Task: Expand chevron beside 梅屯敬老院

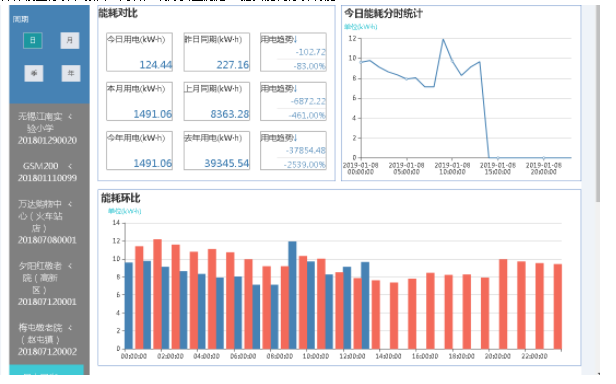Action: click(x=70, y=327)
